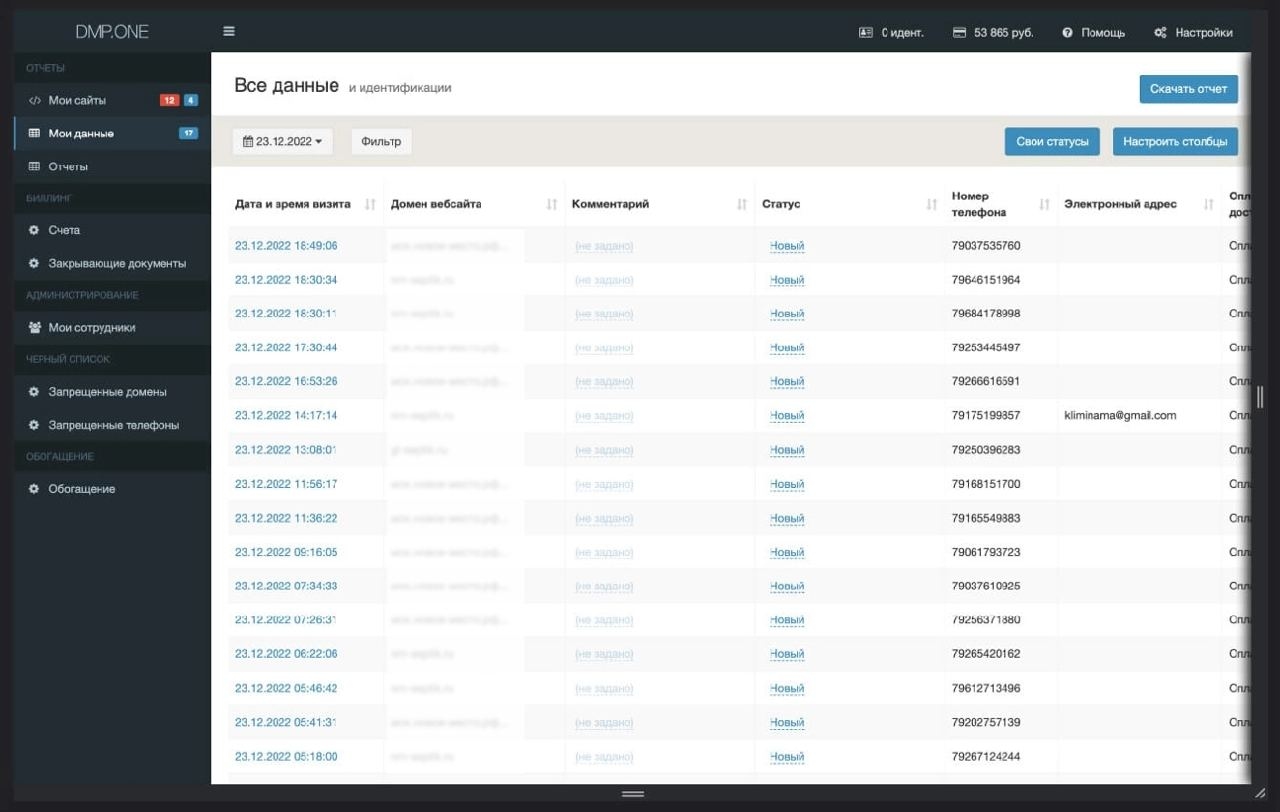Click the ID card identifications icon

coord(866,33)
